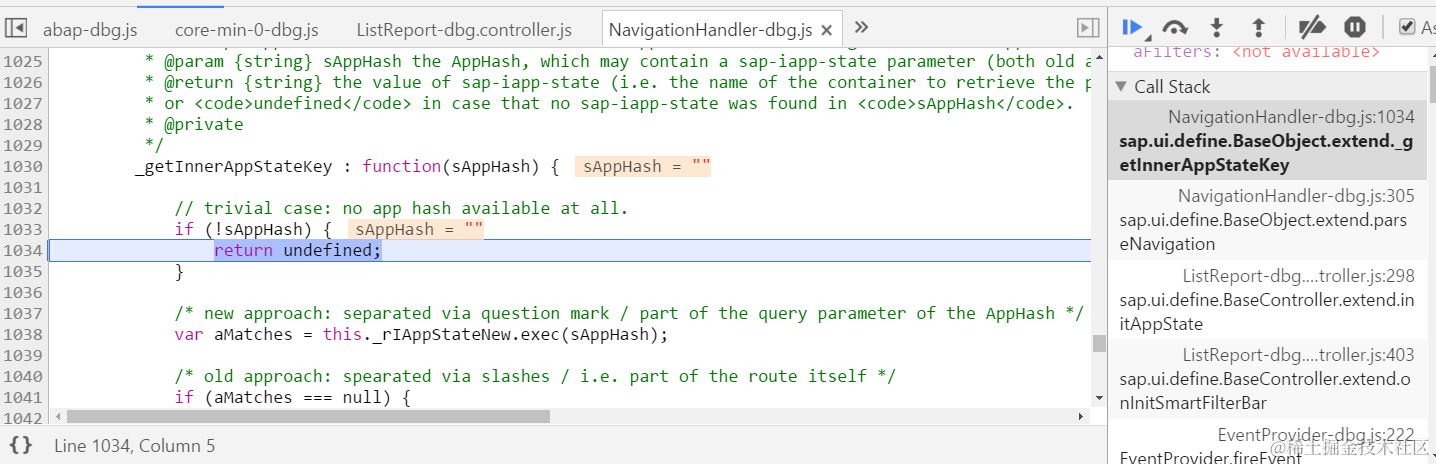This screenshot has height=464, width=1436.
Task: Set a breakpoint on line 1041
Action: (23, 398)
